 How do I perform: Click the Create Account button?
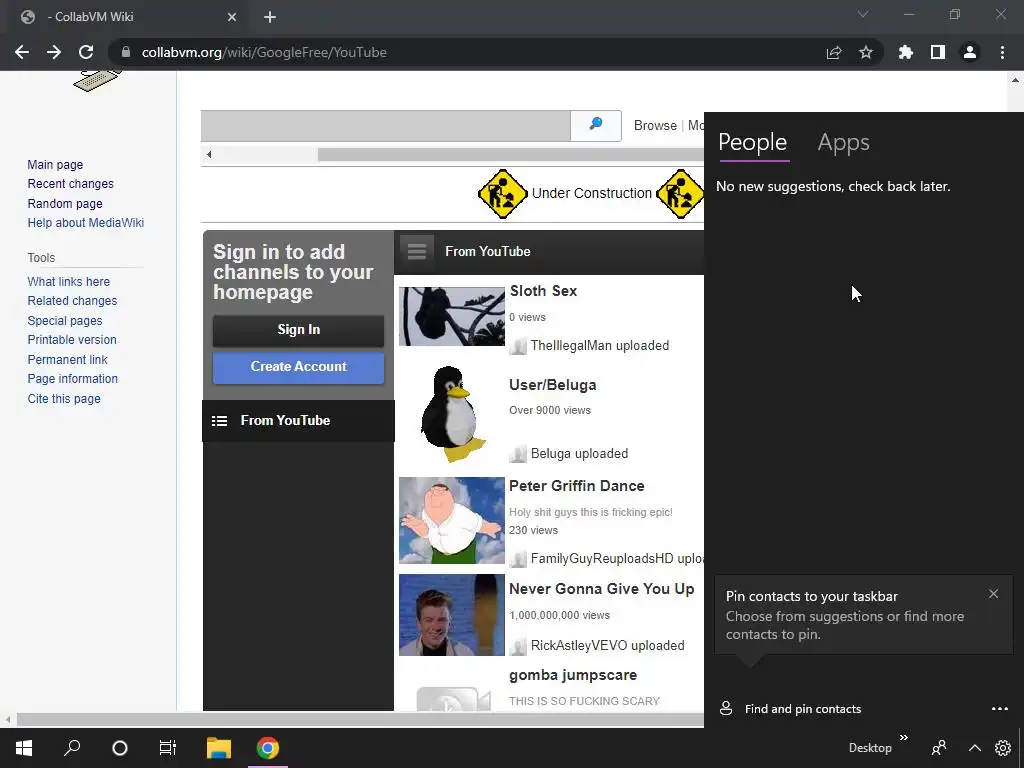(x=298, y=366)
